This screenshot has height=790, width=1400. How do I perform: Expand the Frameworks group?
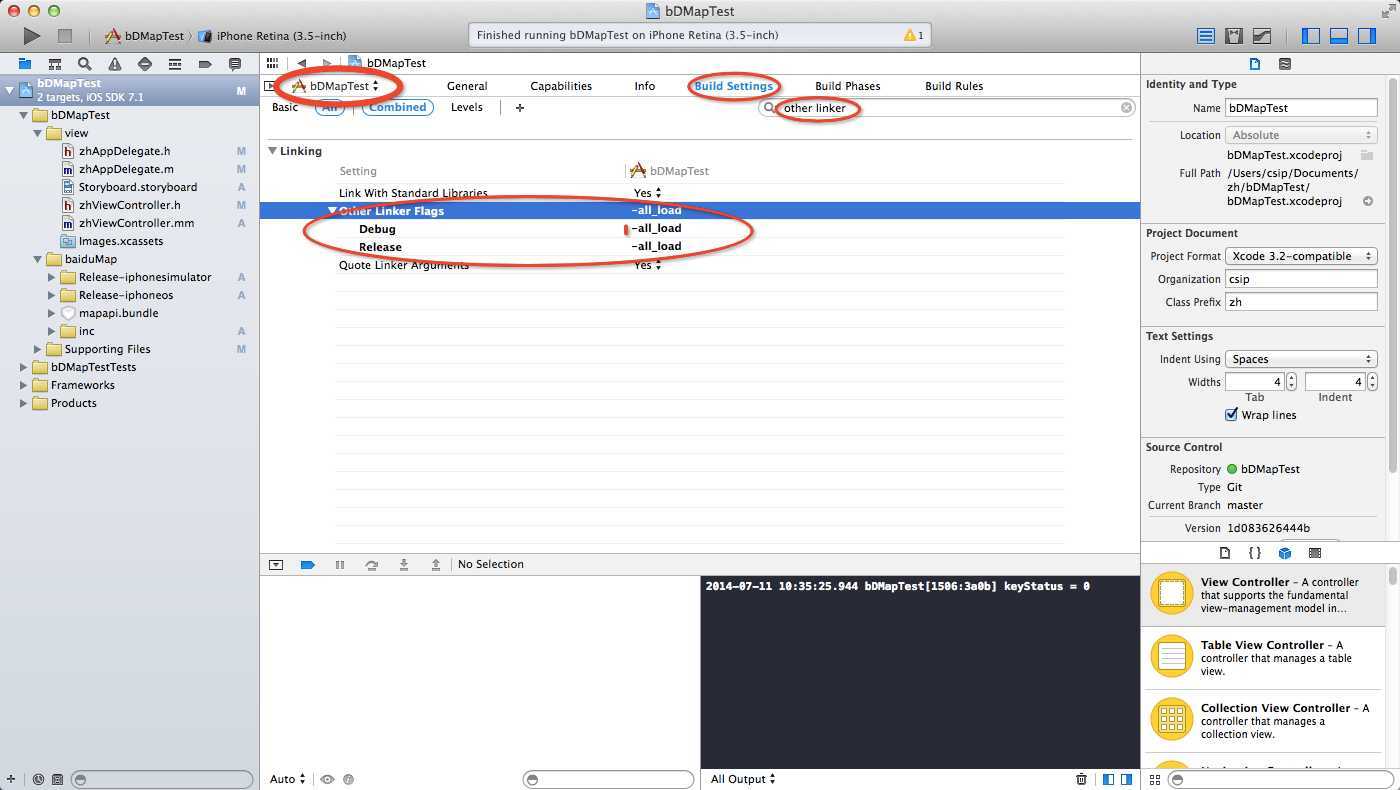[x=24, y=385]
